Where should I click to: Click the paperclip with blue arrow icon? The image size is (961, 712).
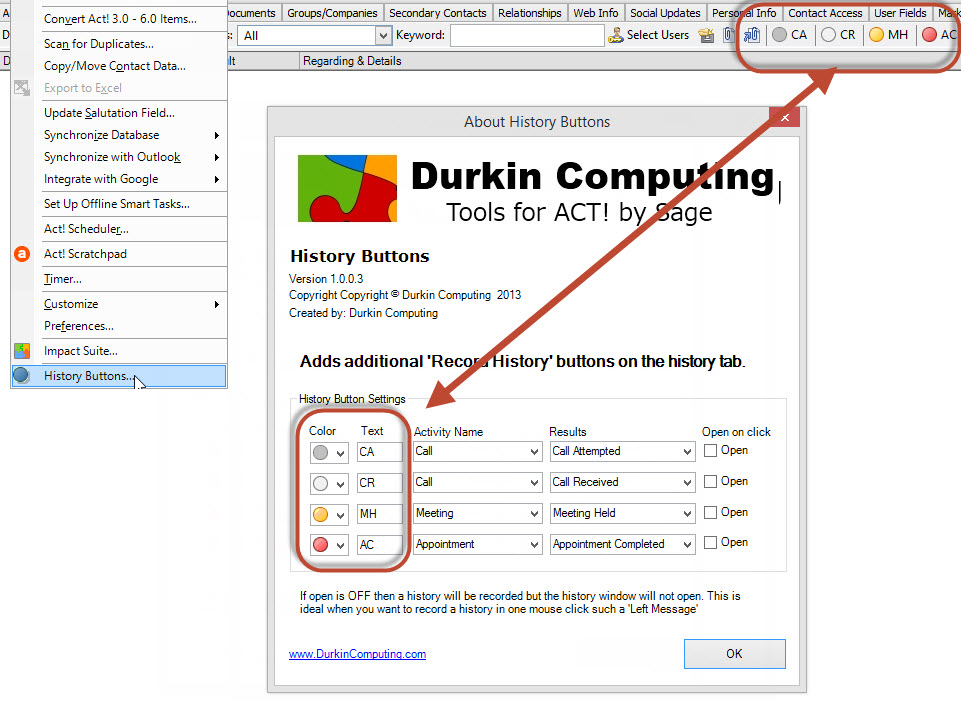751,36
